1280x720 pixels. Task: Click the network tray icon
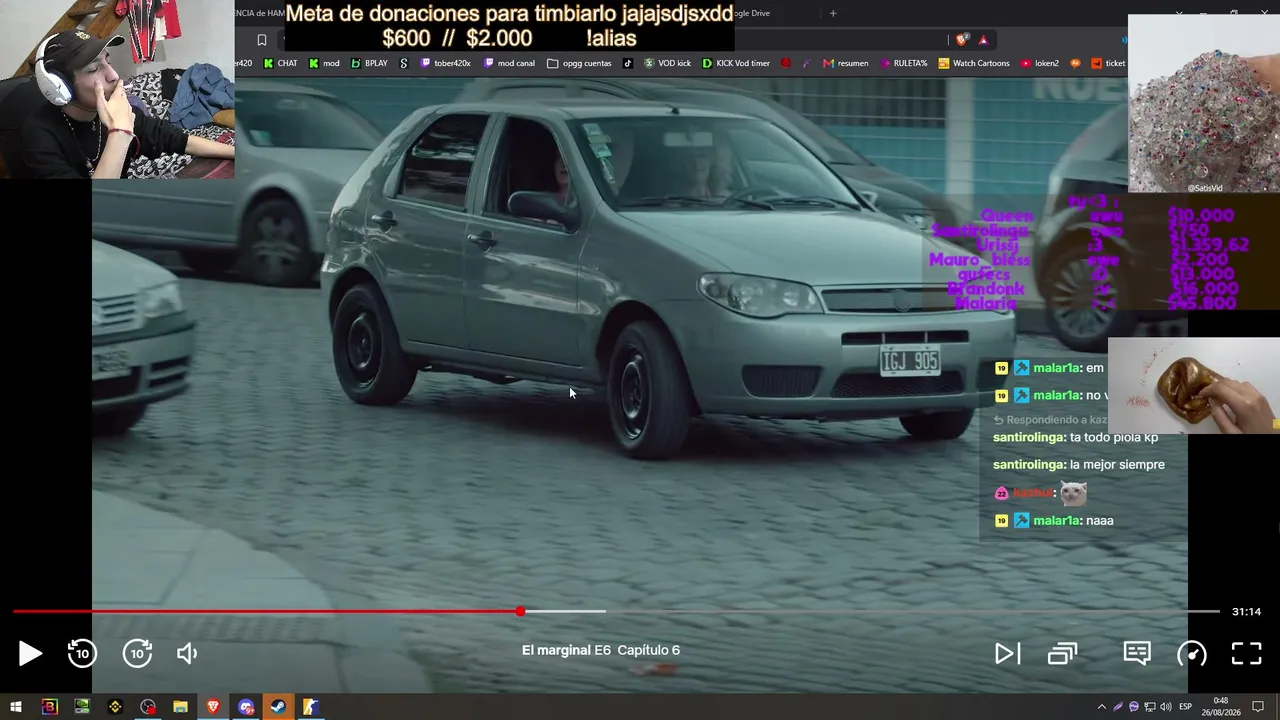click(1150, 707)
